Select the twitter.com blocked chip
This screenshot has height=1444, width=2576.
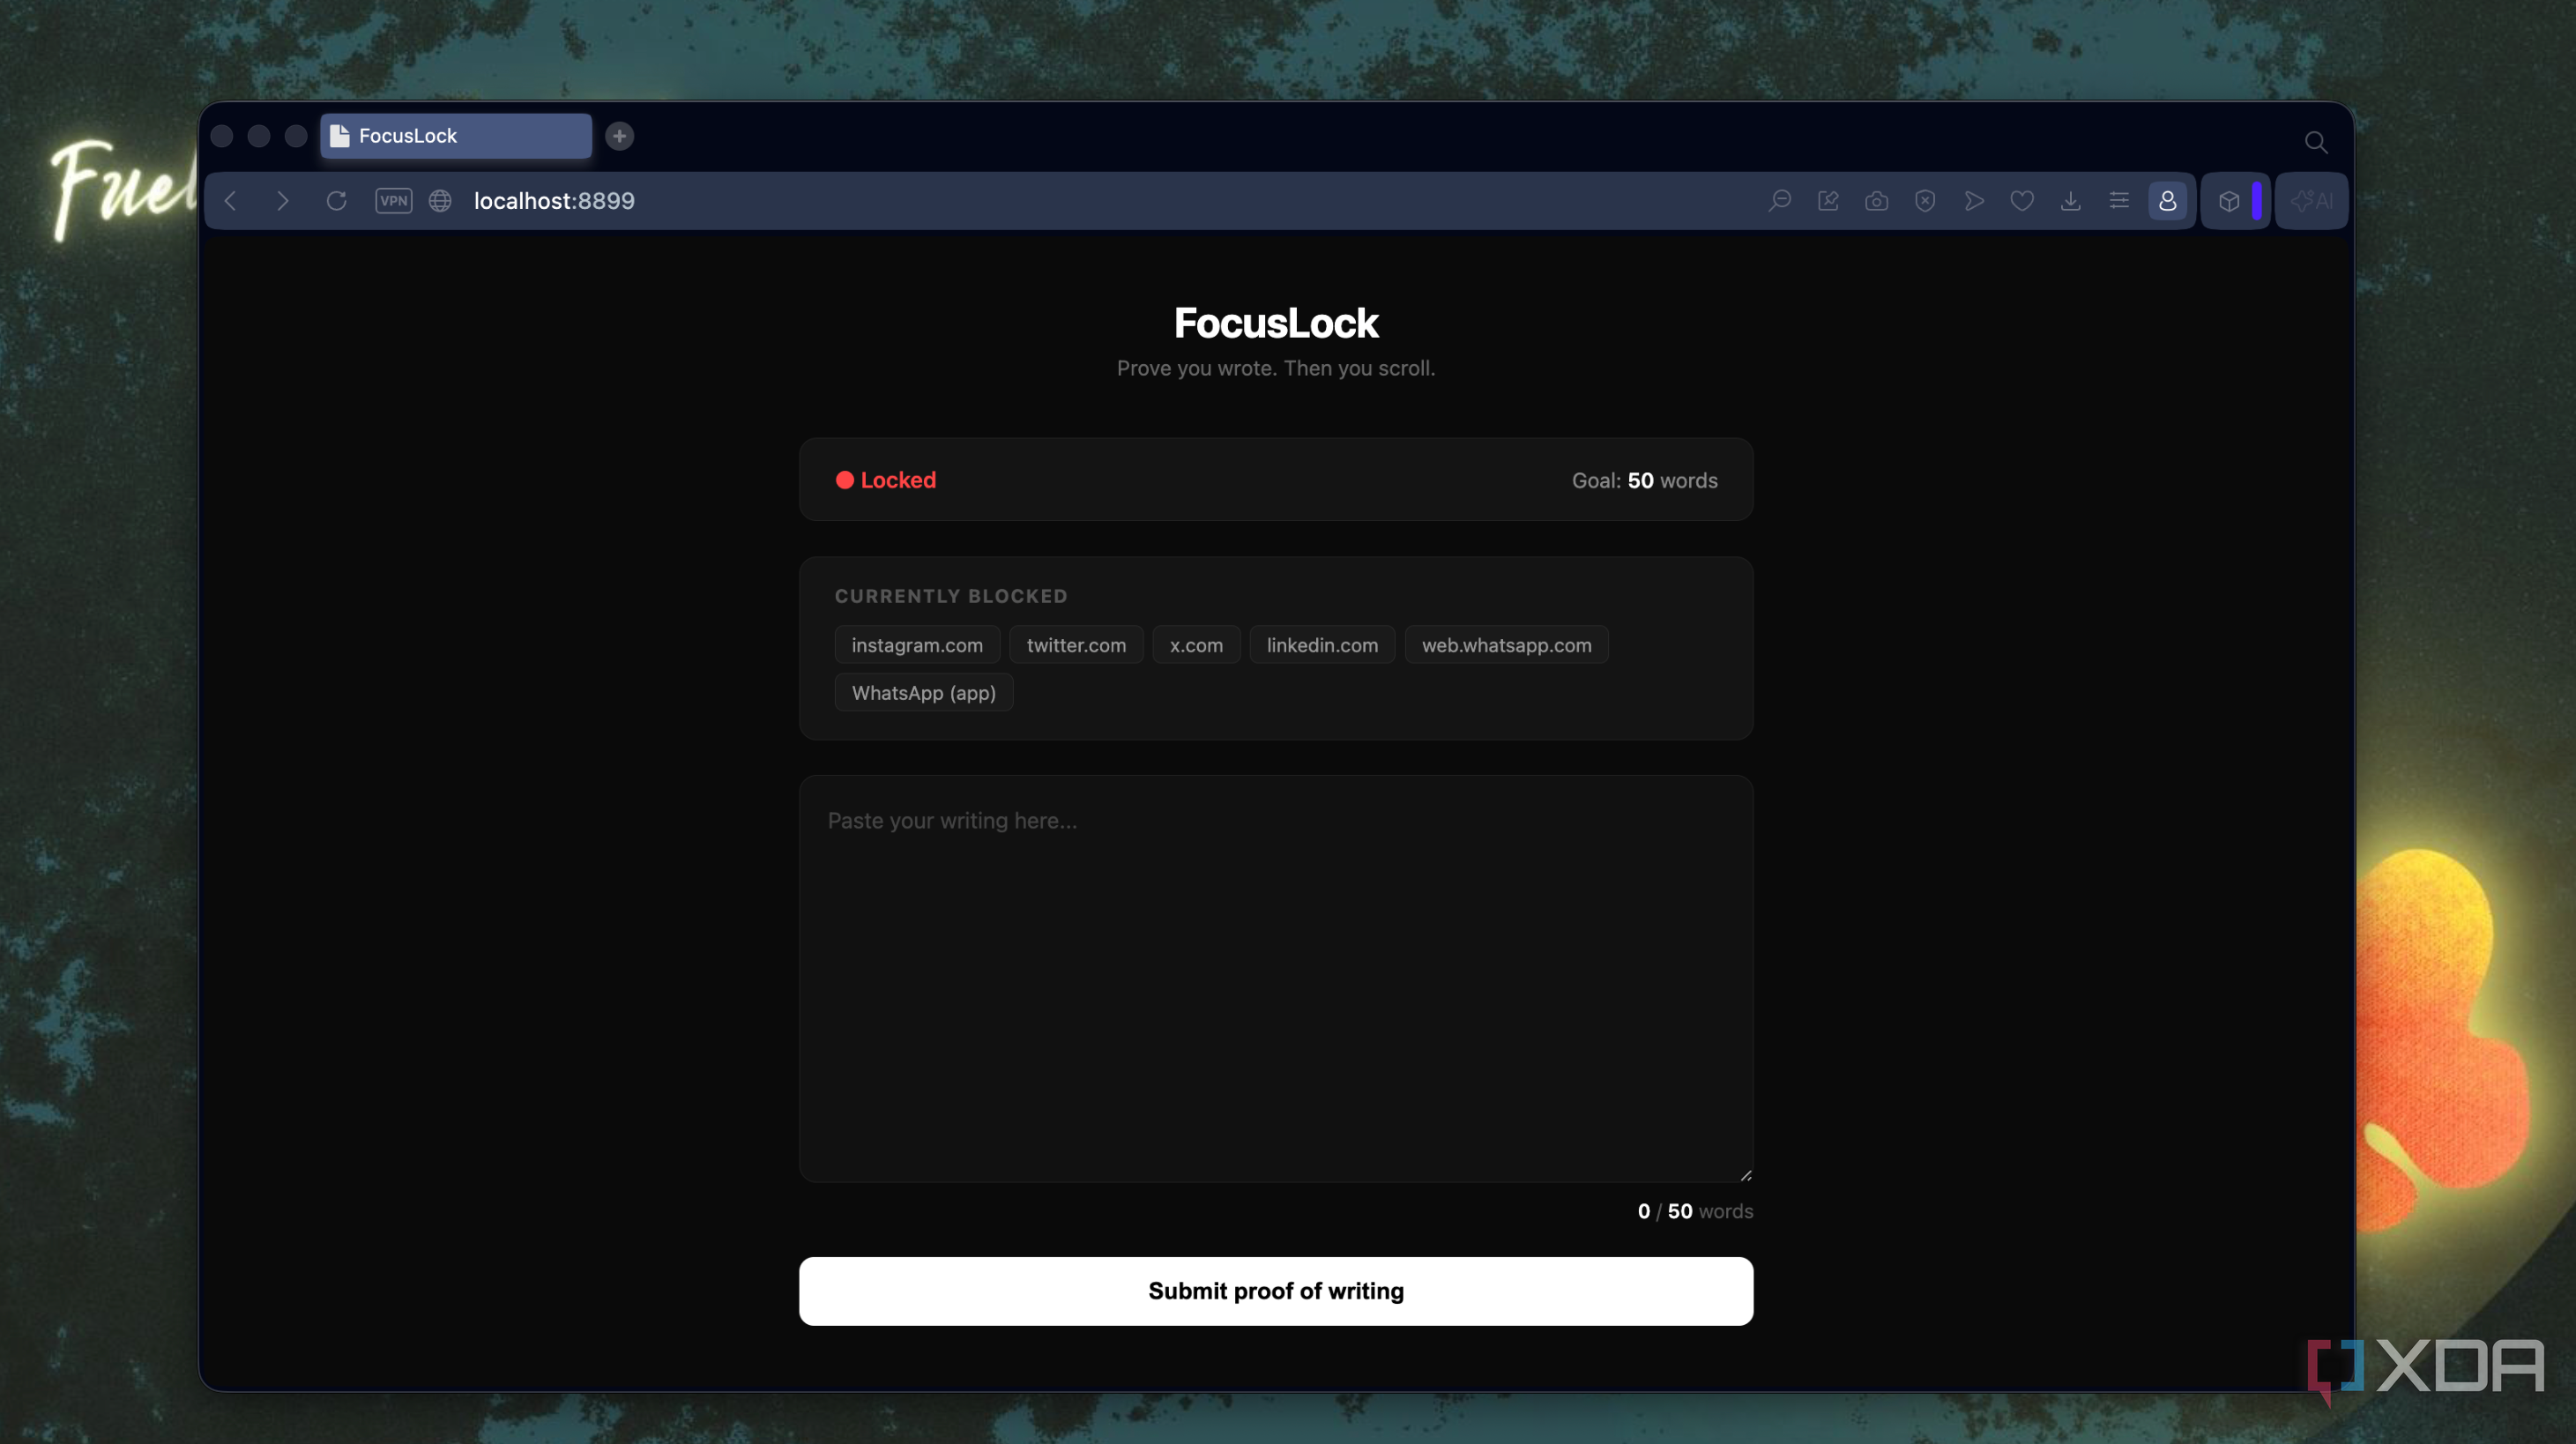coord(1076,645)
